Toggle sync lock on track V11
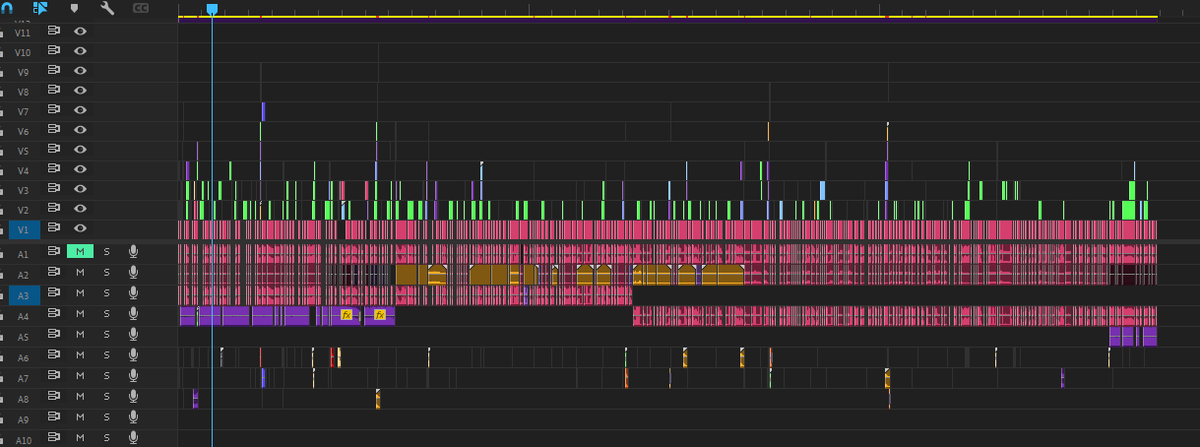This screenshot has height=447, width=1200. click(x=55, y=31)
